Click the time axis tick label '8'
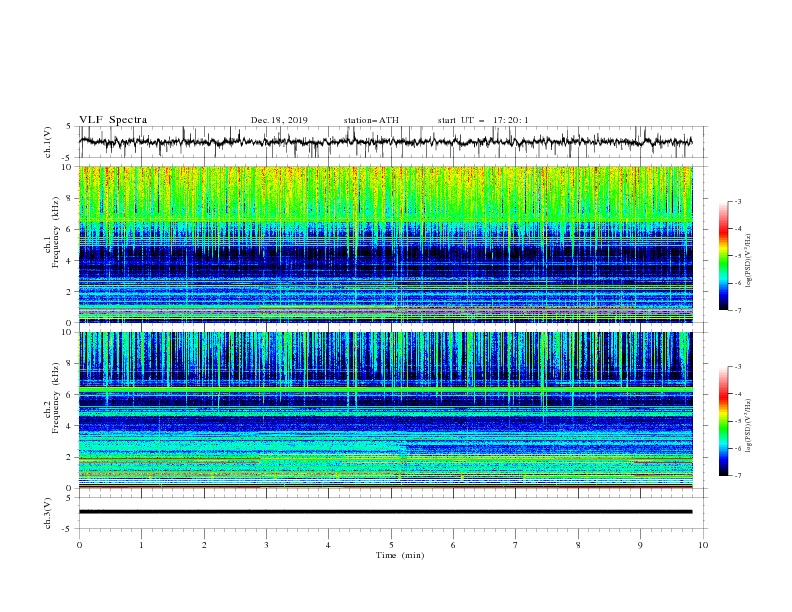The width and height of the screenshot is (792, 612). [x=578, y=545]
